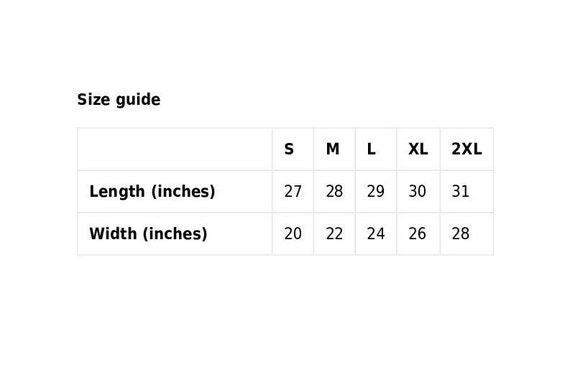Click the Size guide heading
This screenshot has height=380, width=570.
119,100
